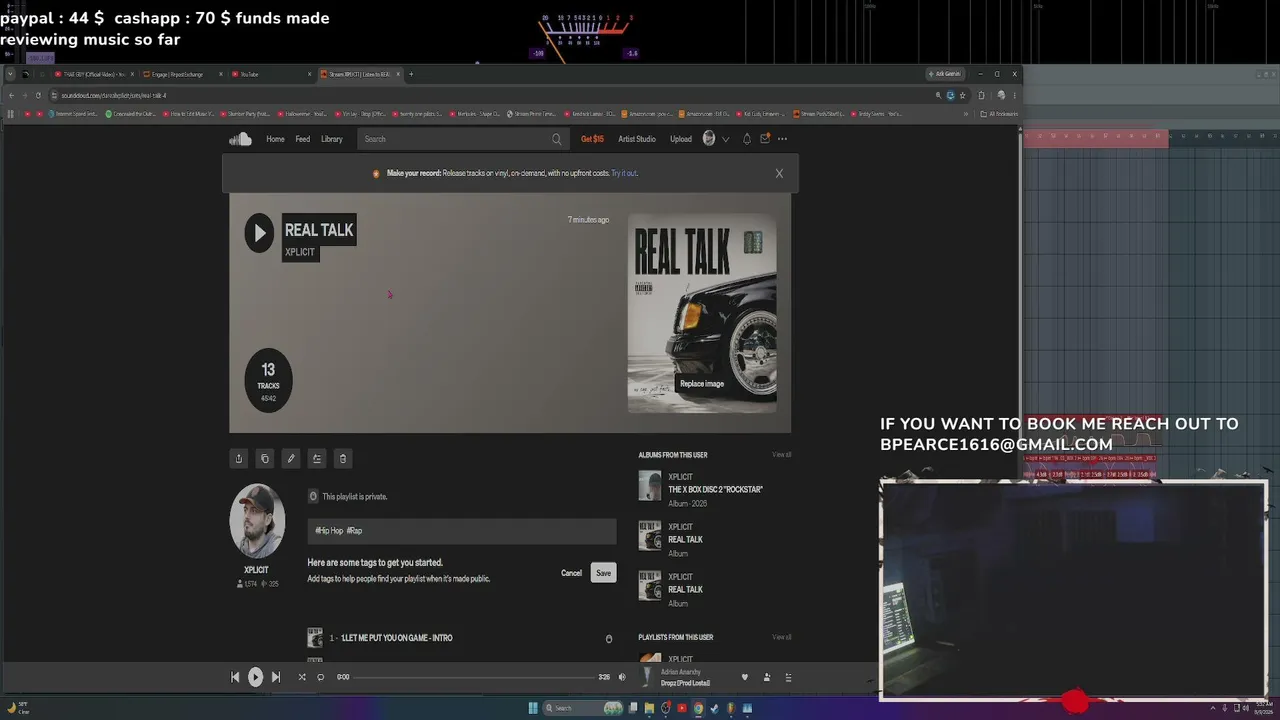Open File Explorer from taskbar

(x=649, y=708)
